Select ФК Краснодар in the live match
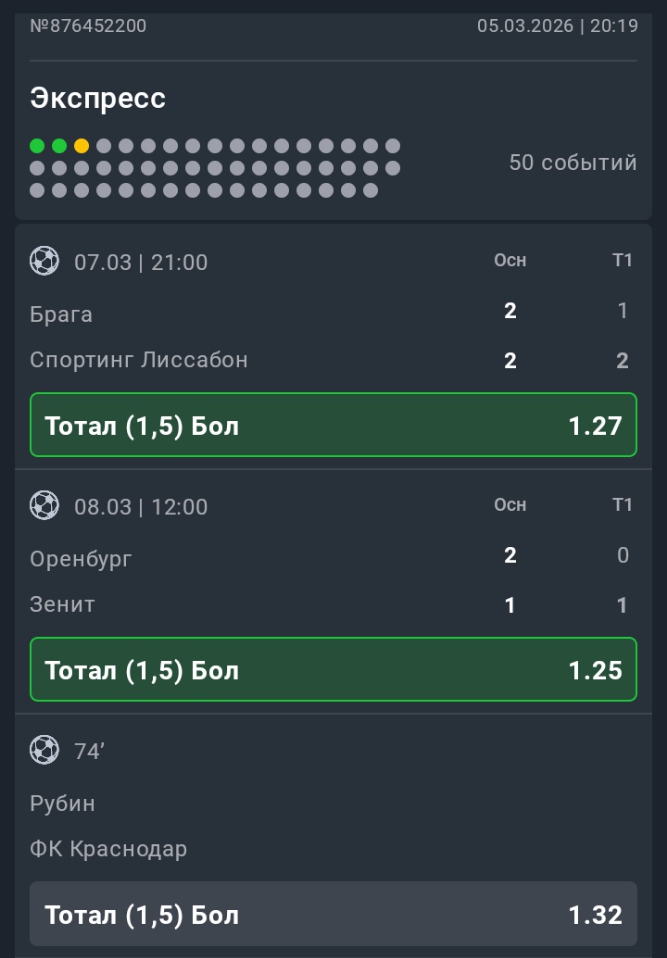 [x=109, y=849]
